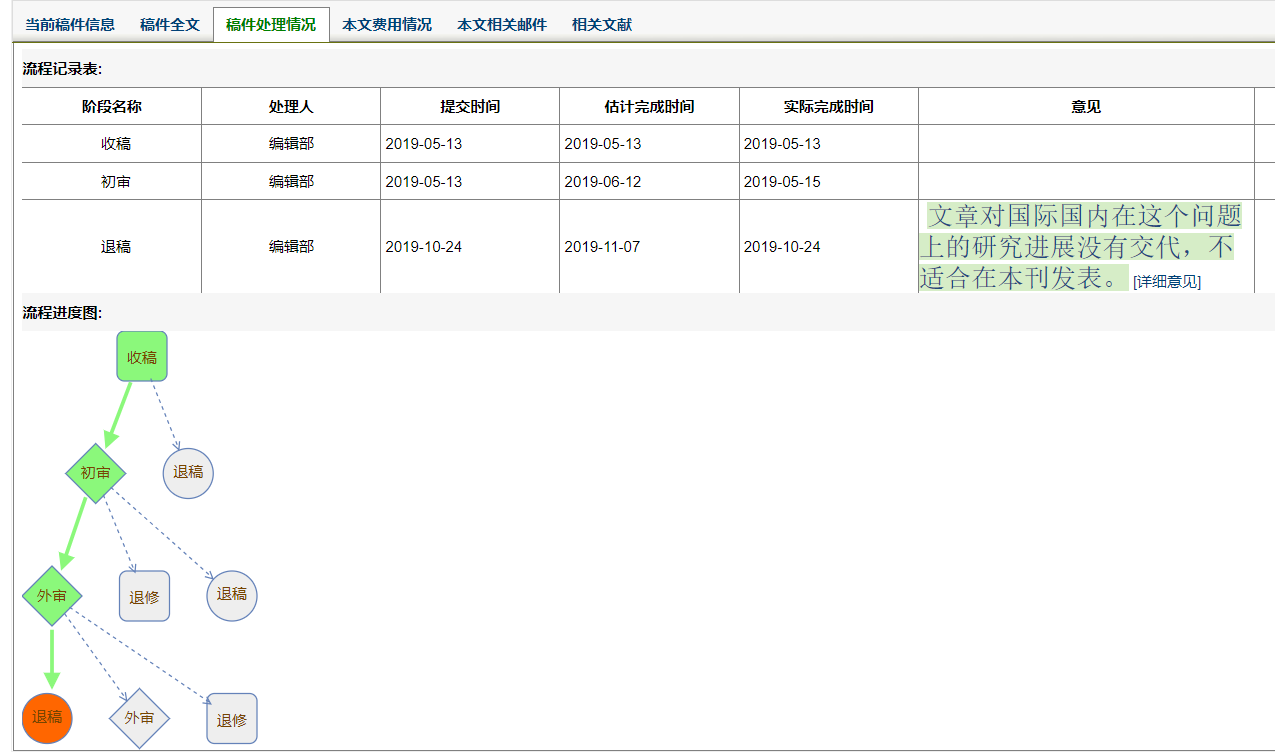Click 实际完成时间 2019-10-24 in 退稿 row
Screen dimensions: 1275x752
tap(782, 247)
